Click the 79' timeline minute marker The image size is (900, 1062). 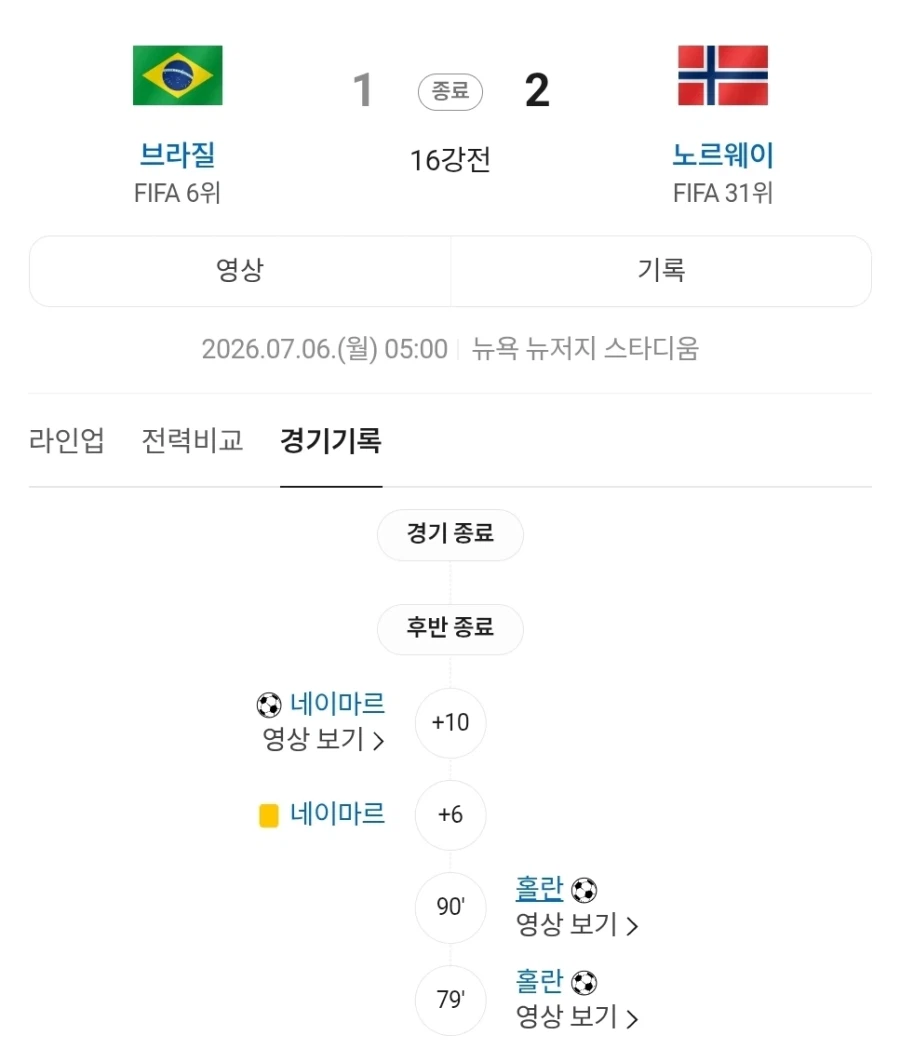(450, 1000)
